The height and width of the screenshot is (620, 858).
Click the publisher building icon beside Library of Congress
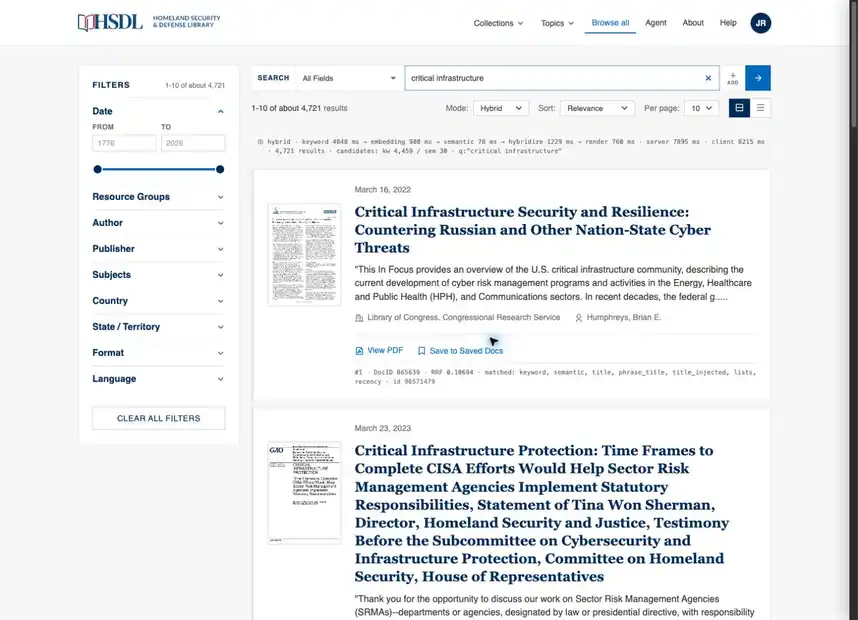(x=359, y=318)
